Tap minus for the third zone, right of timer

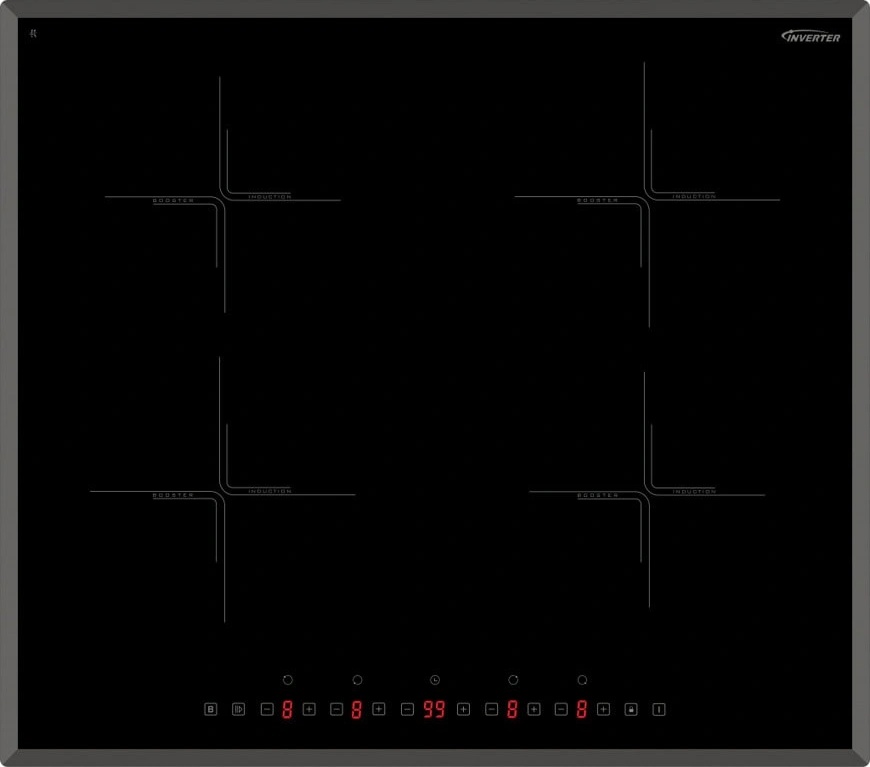[492, 709]
